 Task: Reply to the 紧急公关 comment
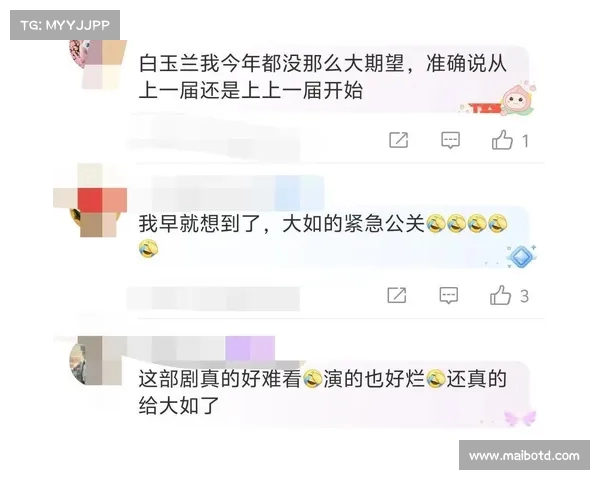click(x=448, y=296)
